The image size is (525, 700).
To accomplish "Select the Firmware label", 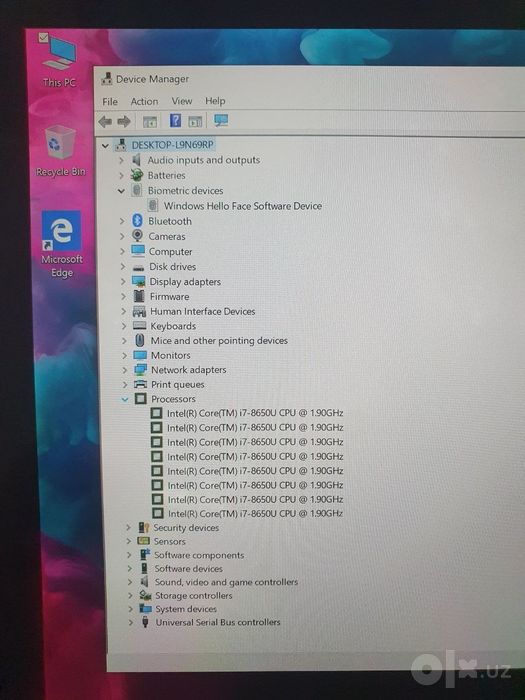I will (x=169, y=296).
